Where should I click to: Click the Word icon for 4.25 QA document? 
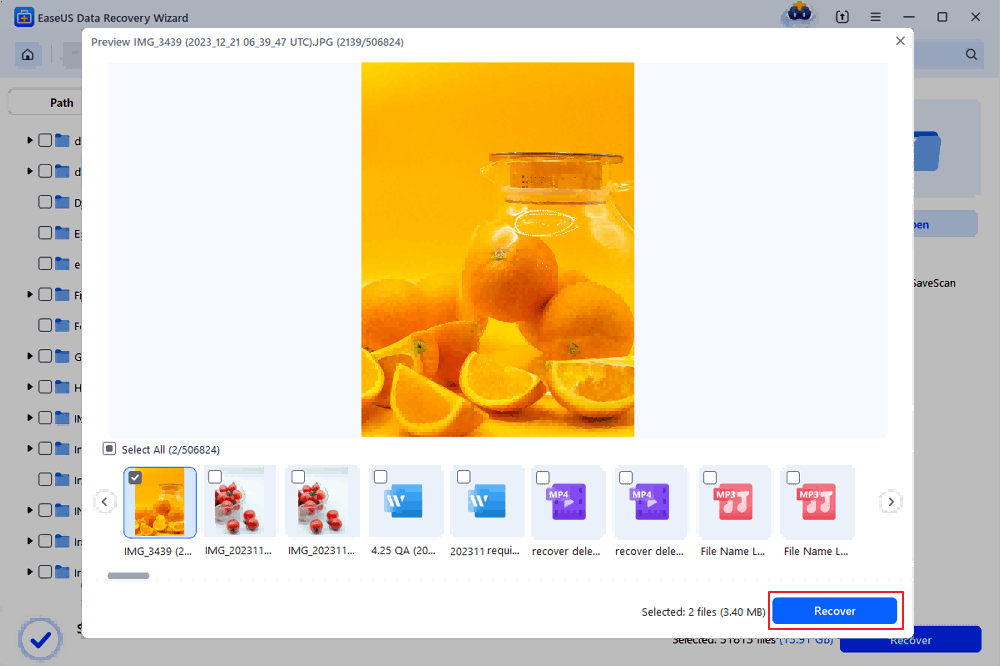point(404,501)
